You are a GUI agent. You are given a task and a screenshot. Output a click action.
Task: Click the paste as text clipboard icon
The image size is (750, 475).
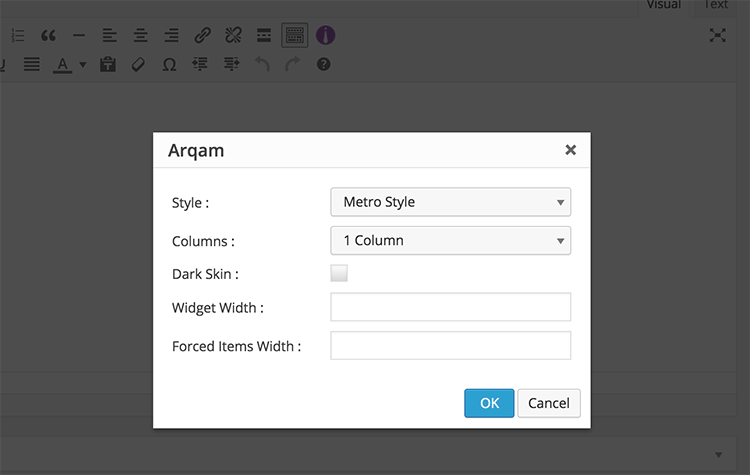point(108,64)
